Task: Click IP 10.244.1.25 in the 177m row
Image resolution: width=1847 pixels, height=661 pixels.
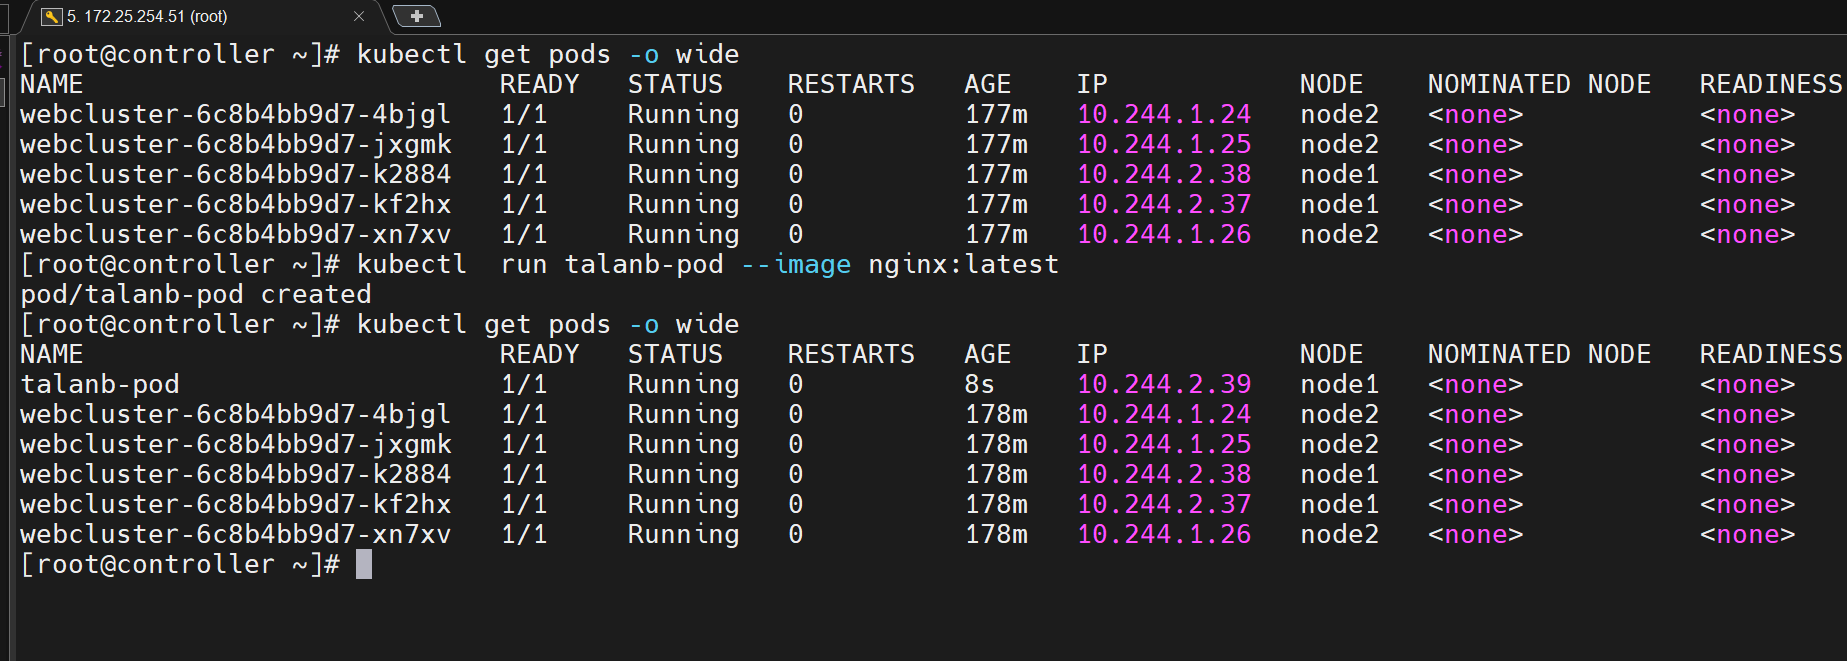Action: pyautogui.click(x=1164, y=144)
